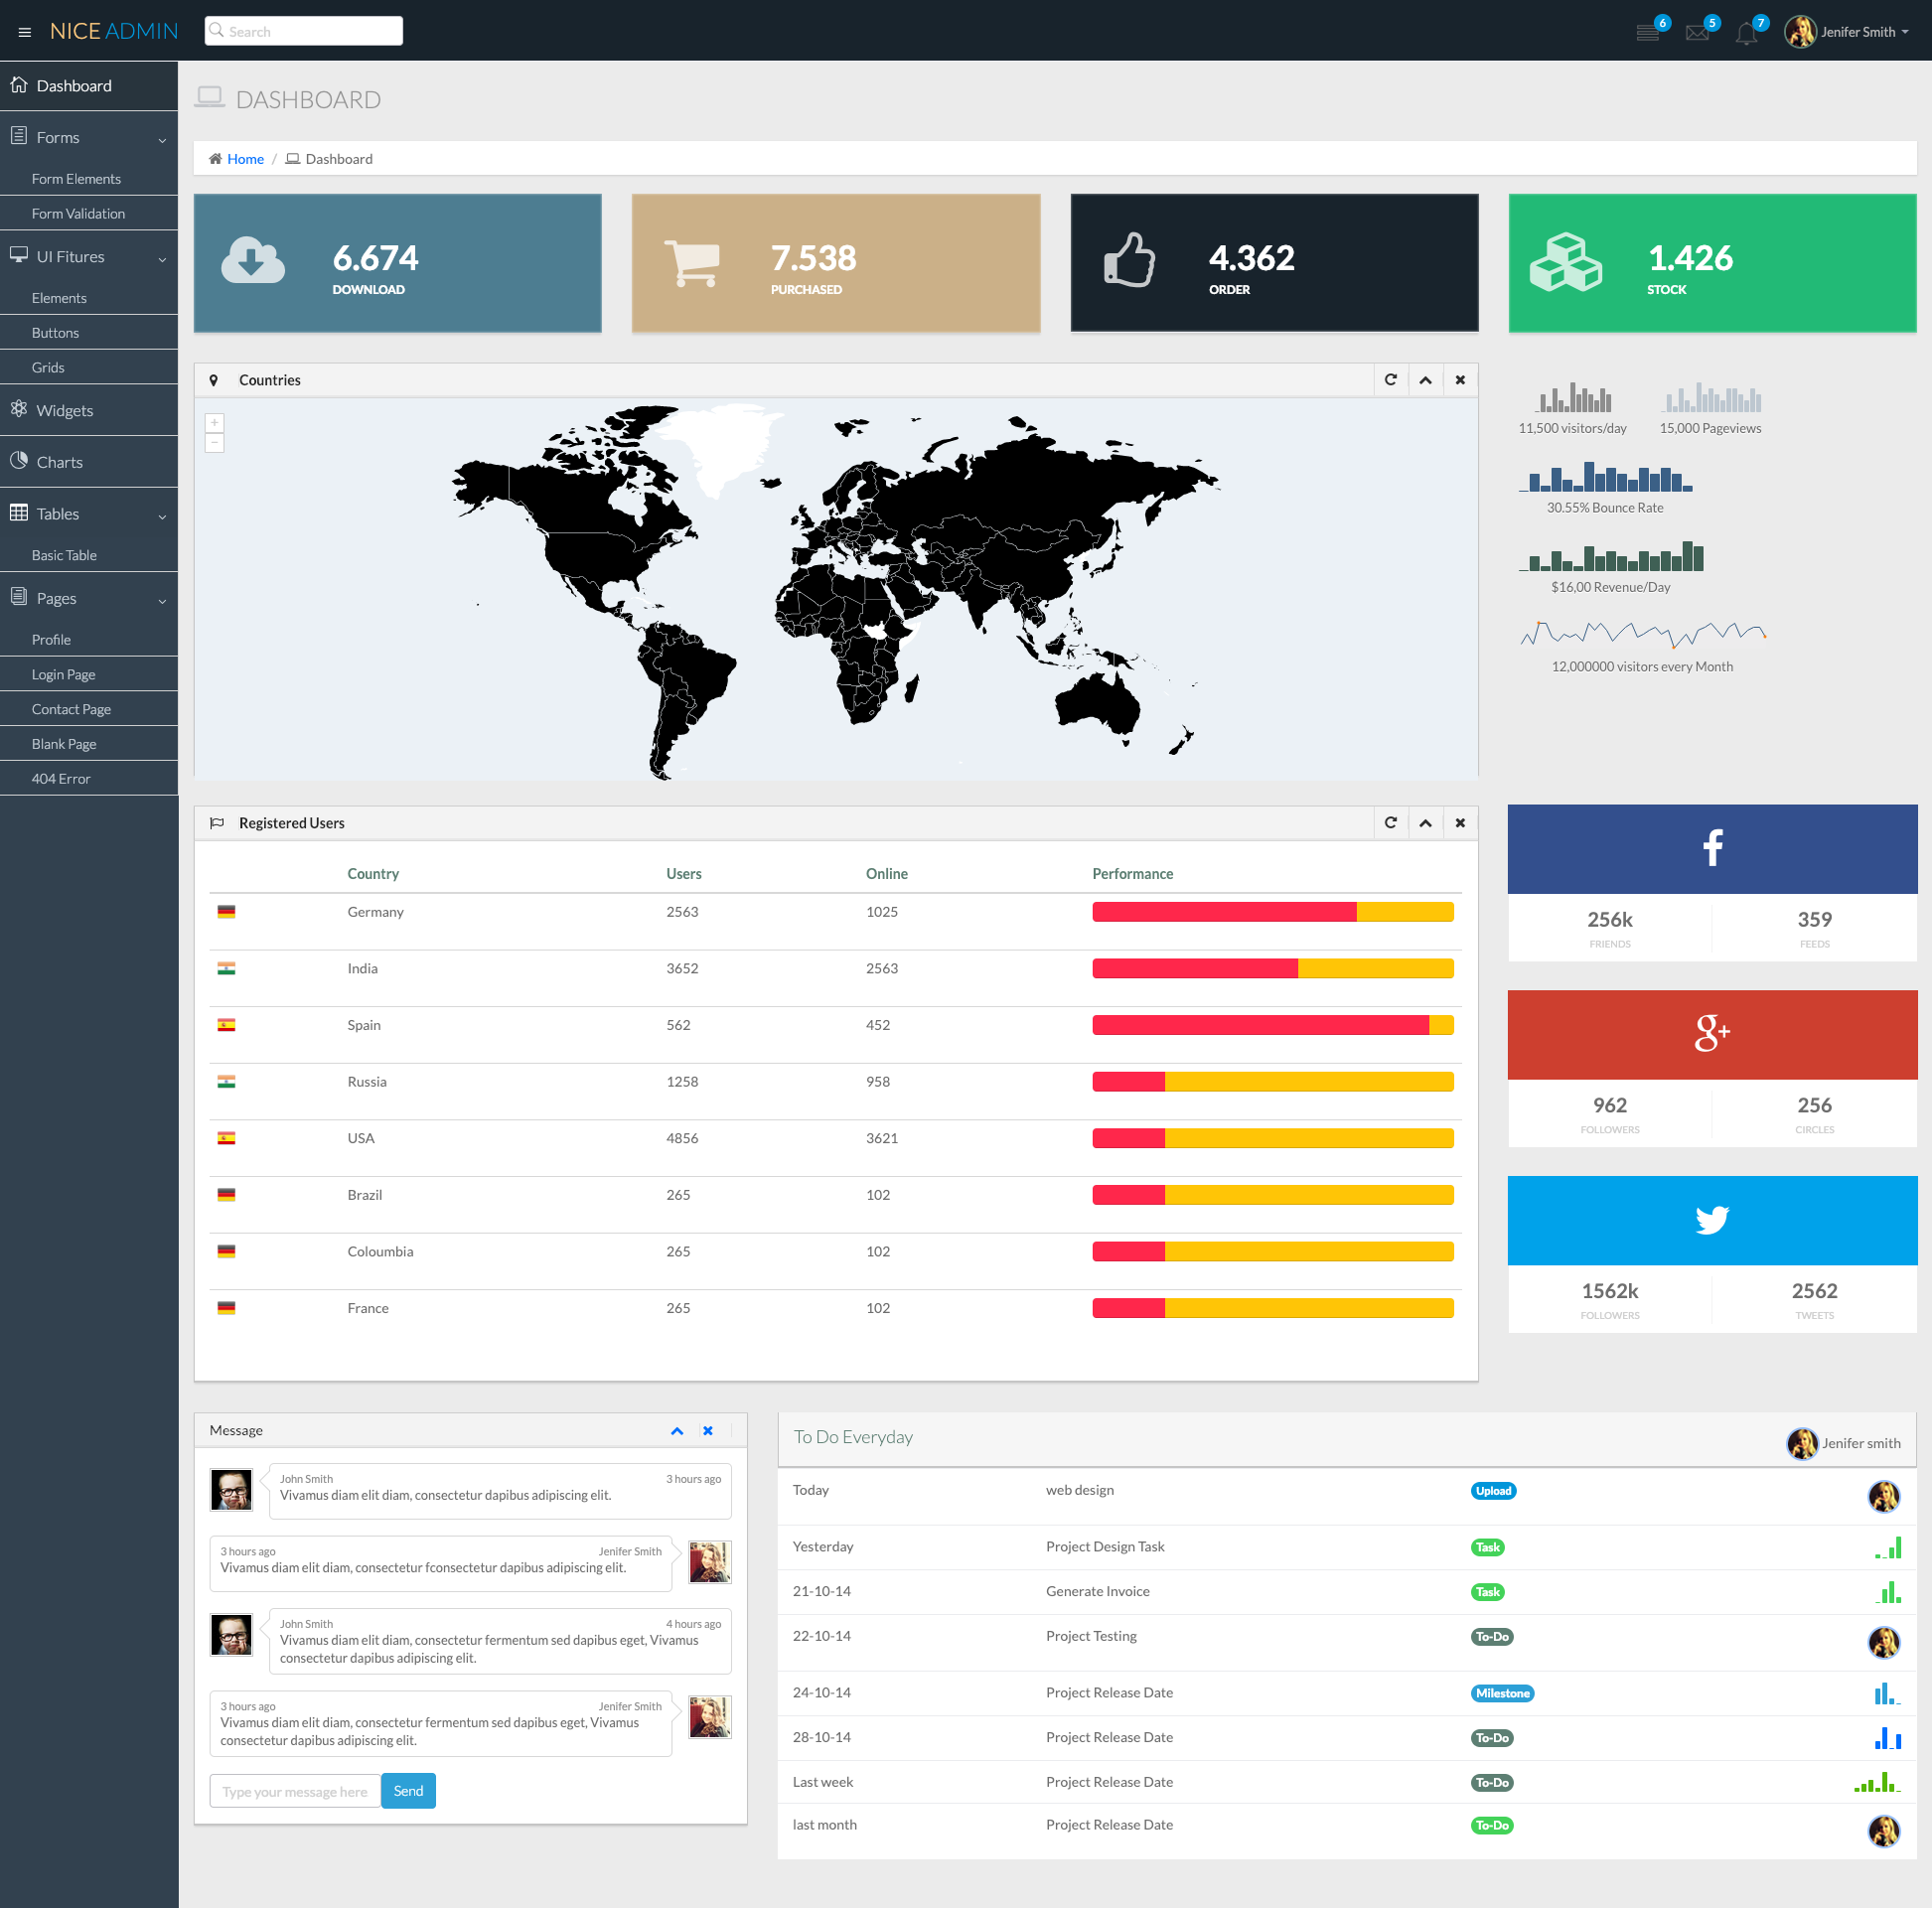Screen dimensions: 1932x1908
Task: Click Germany's performance progress bar
Action: (1272, 912)
